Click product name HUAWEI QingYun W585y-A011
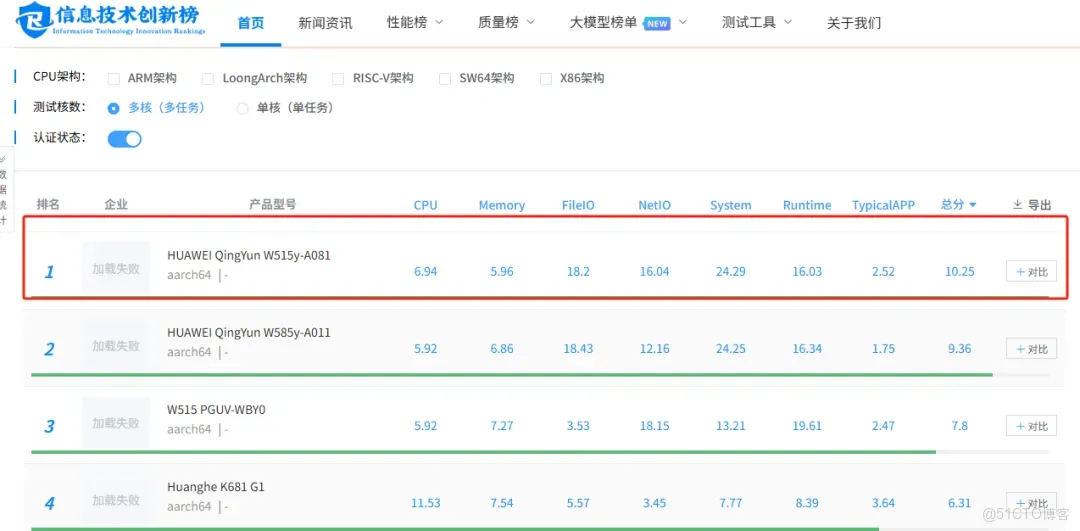The image size is (1080, 531). coord(249,333)
